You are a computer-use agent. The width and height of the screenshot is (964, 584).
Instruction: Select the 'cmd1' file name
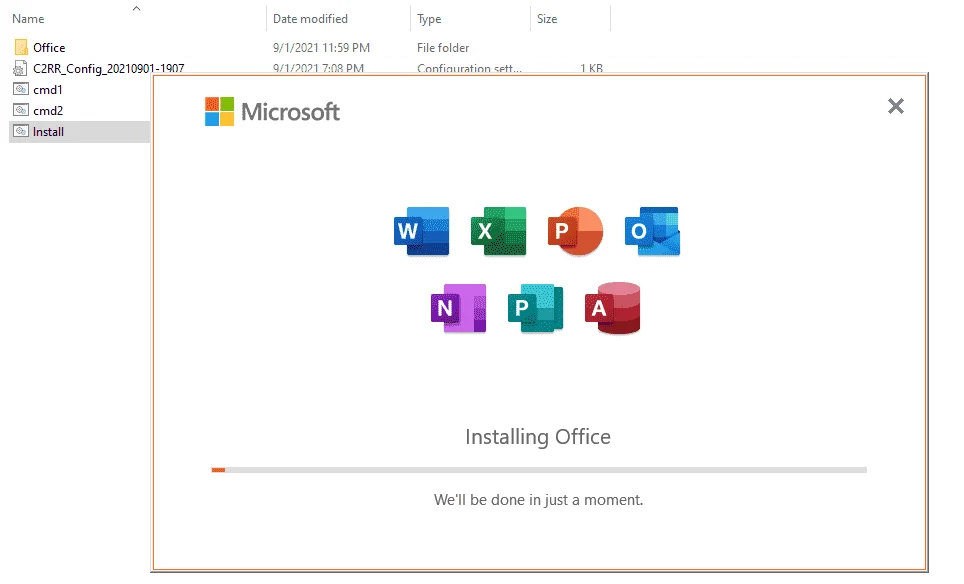tap(48, 89)
